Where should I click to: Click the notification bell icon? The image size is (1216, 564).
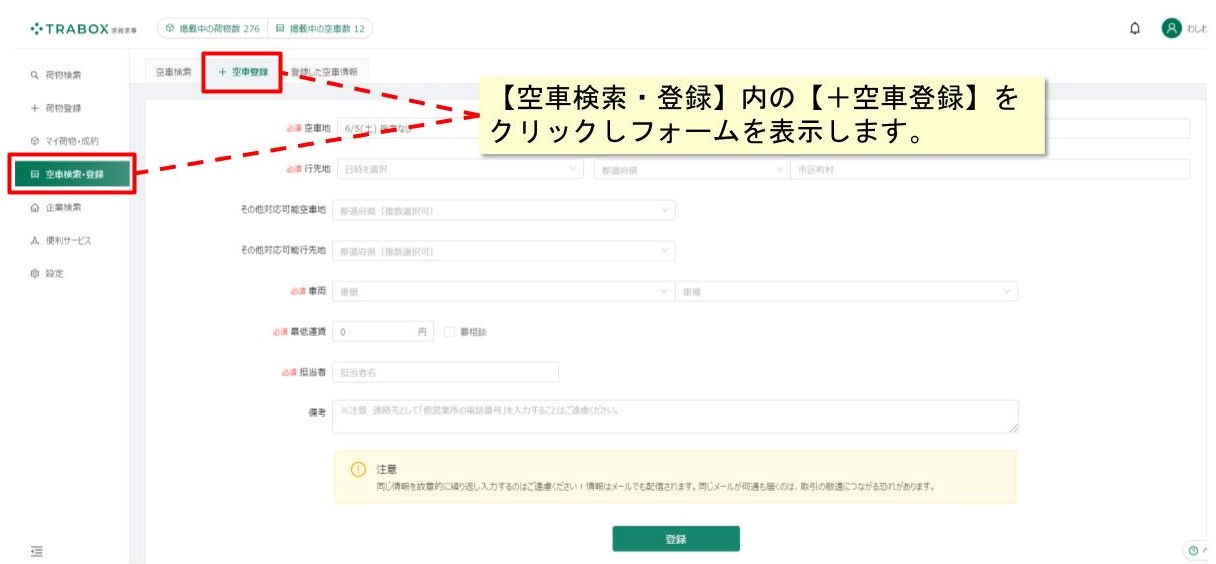coord(1134,29)
